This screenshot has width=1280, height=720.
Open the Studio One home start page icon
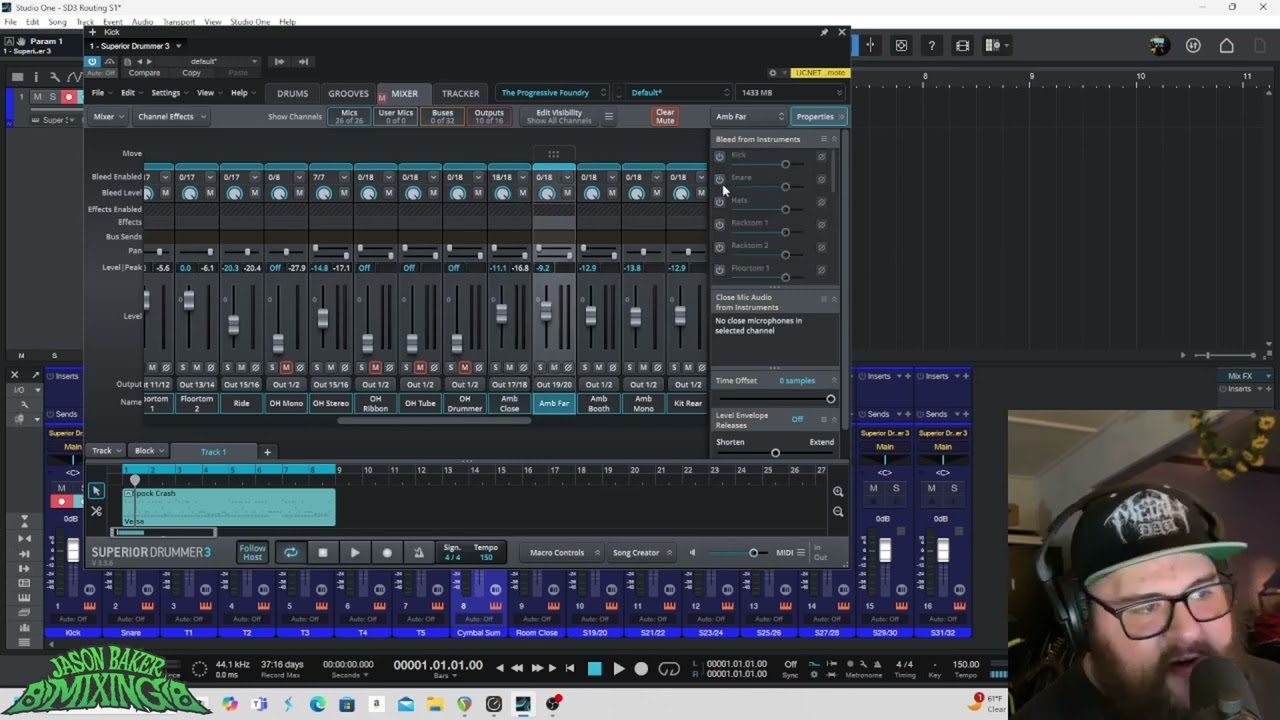click(1227, 45)
